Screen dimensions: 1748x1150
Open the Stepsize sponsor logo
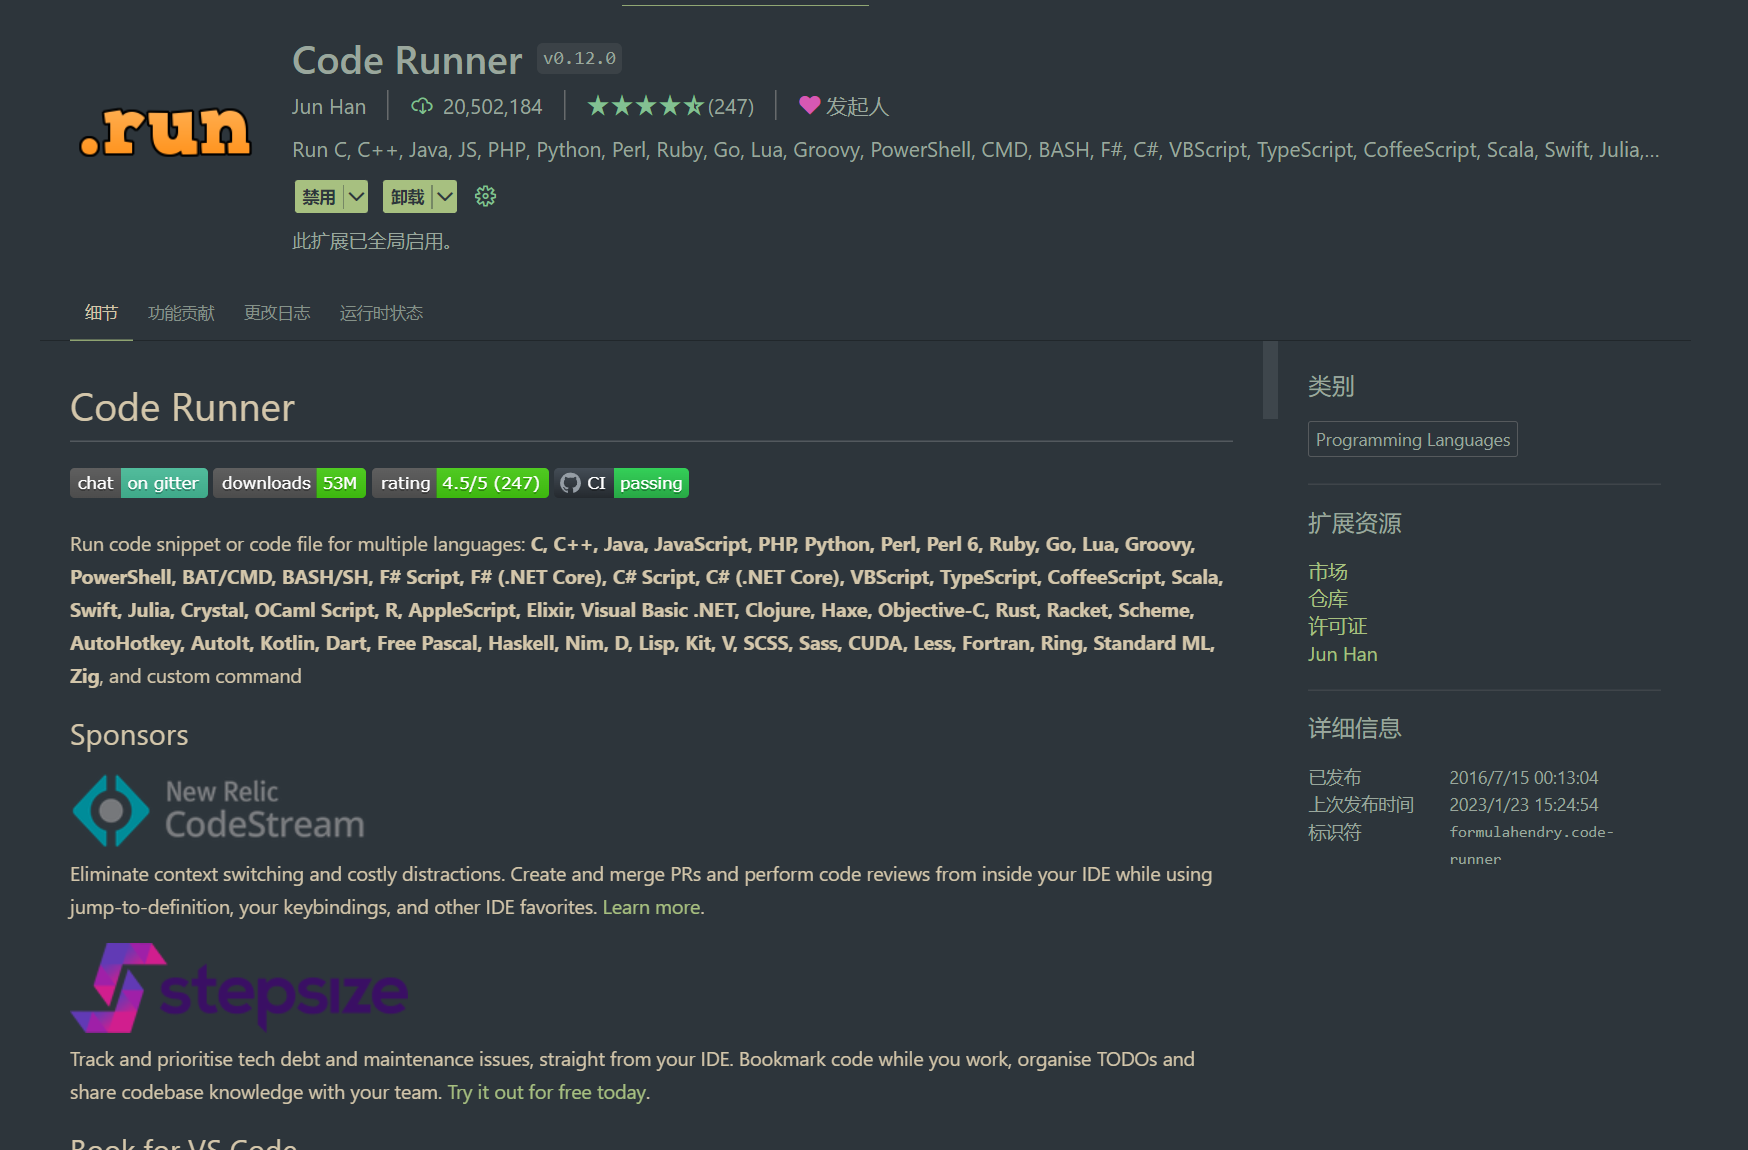(239, 988)
